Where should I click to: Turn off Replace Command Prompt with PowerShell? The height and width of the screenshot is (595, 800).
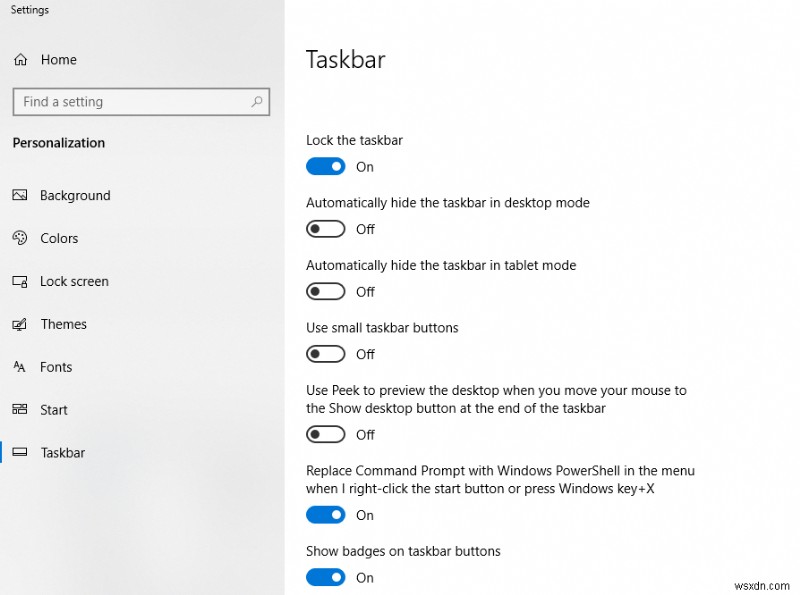(325, 514)
